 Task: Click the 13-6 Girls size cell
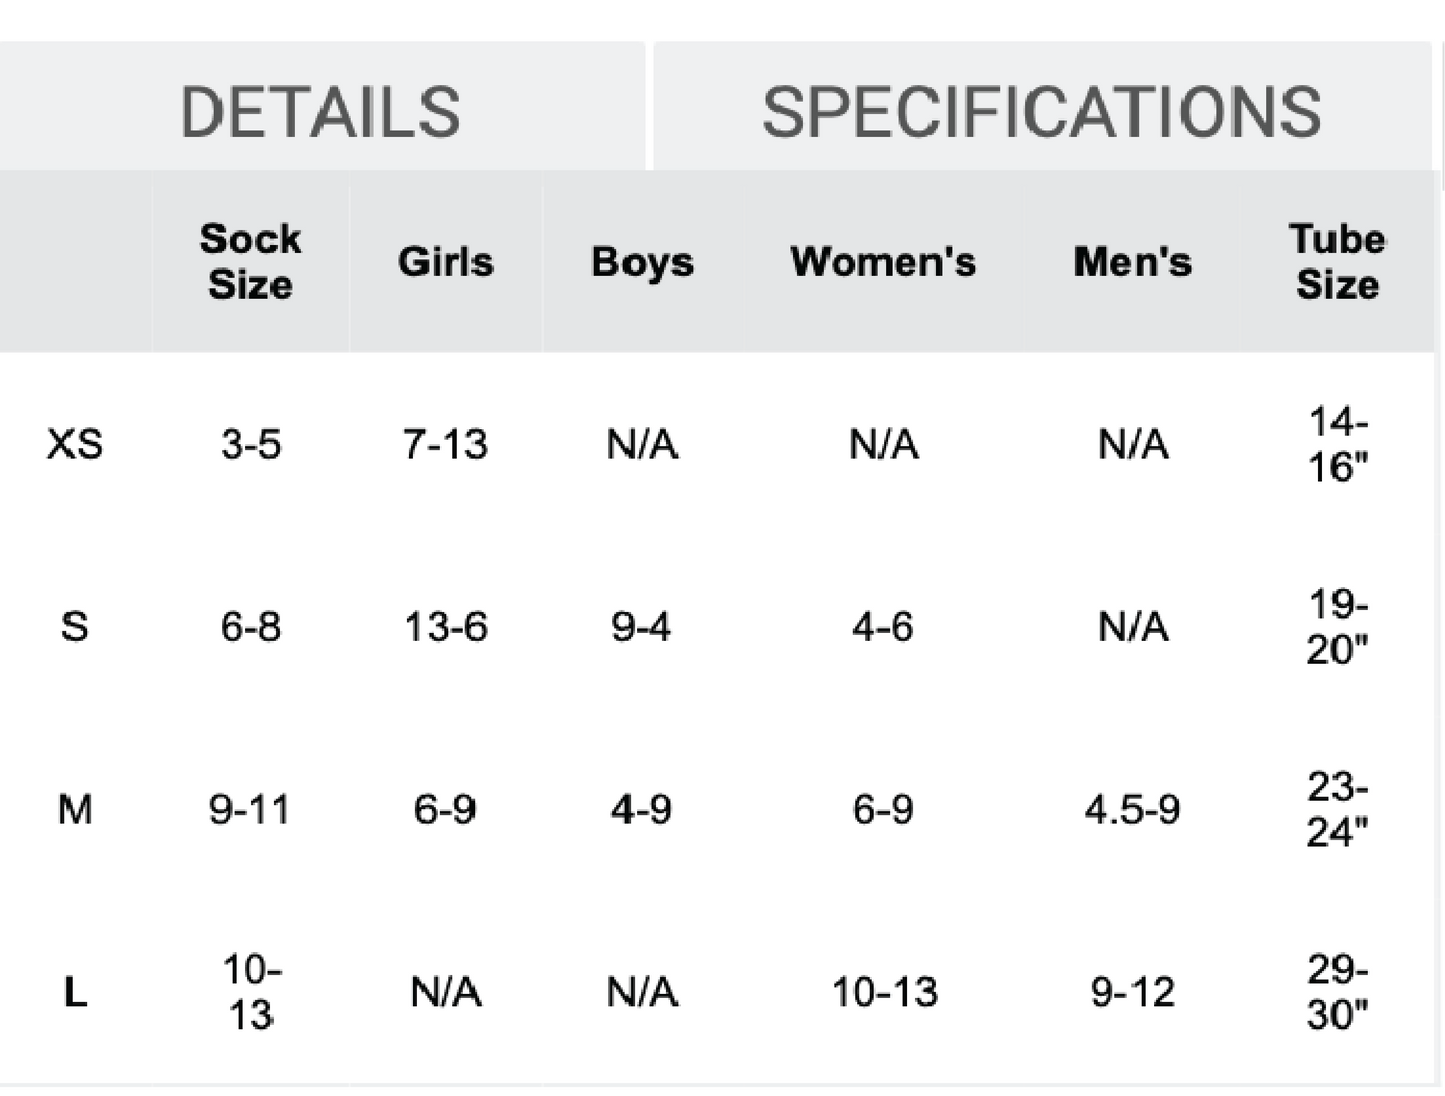click(x=446, y=628)
